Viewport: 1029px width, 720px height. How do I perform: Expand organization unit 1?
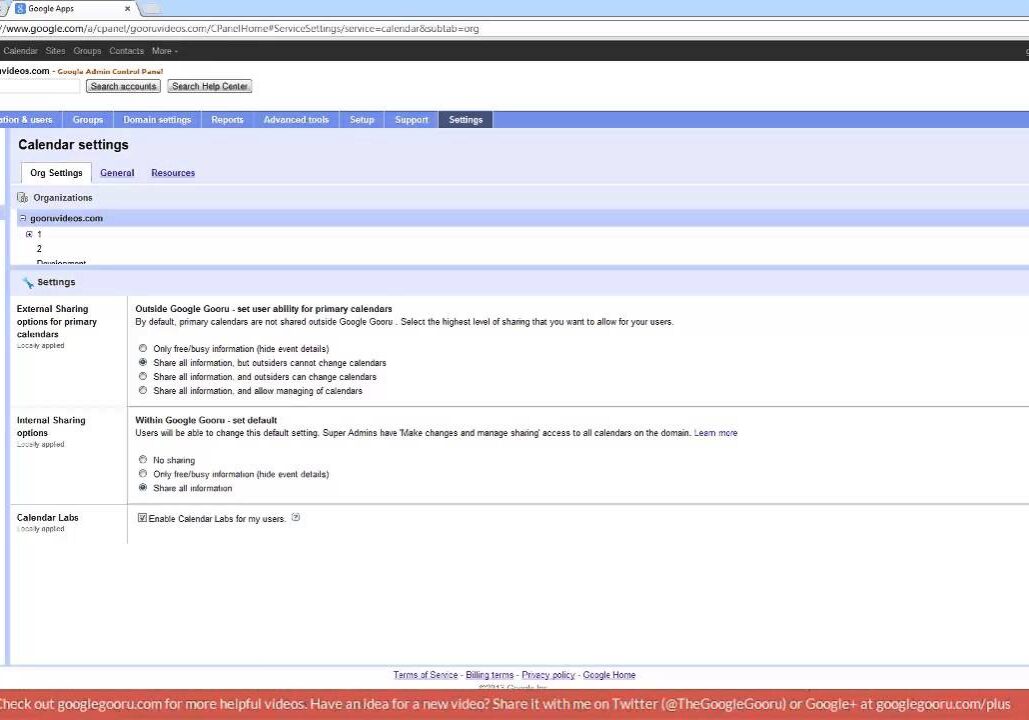point(29,234)
